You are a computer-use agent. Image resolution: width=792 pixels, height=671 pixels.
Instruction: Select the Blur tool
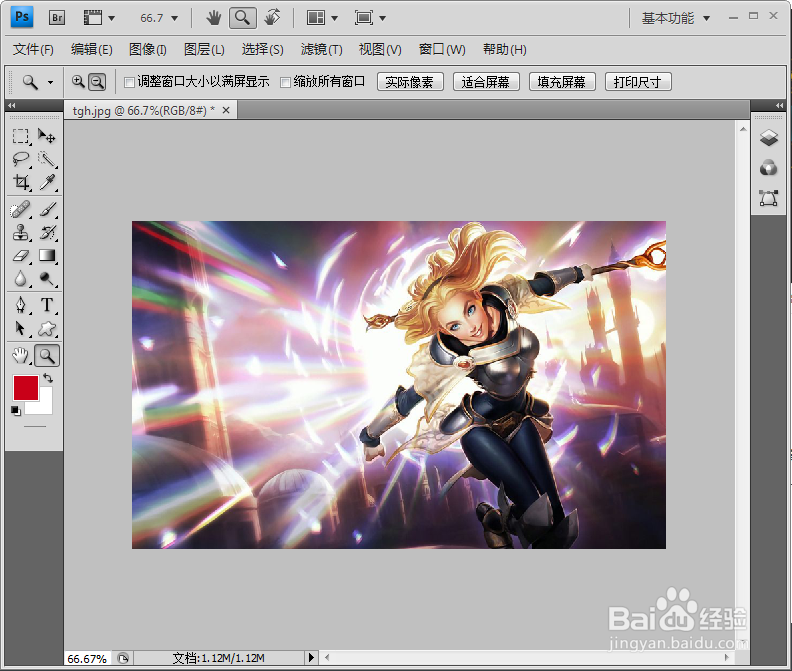21,278
